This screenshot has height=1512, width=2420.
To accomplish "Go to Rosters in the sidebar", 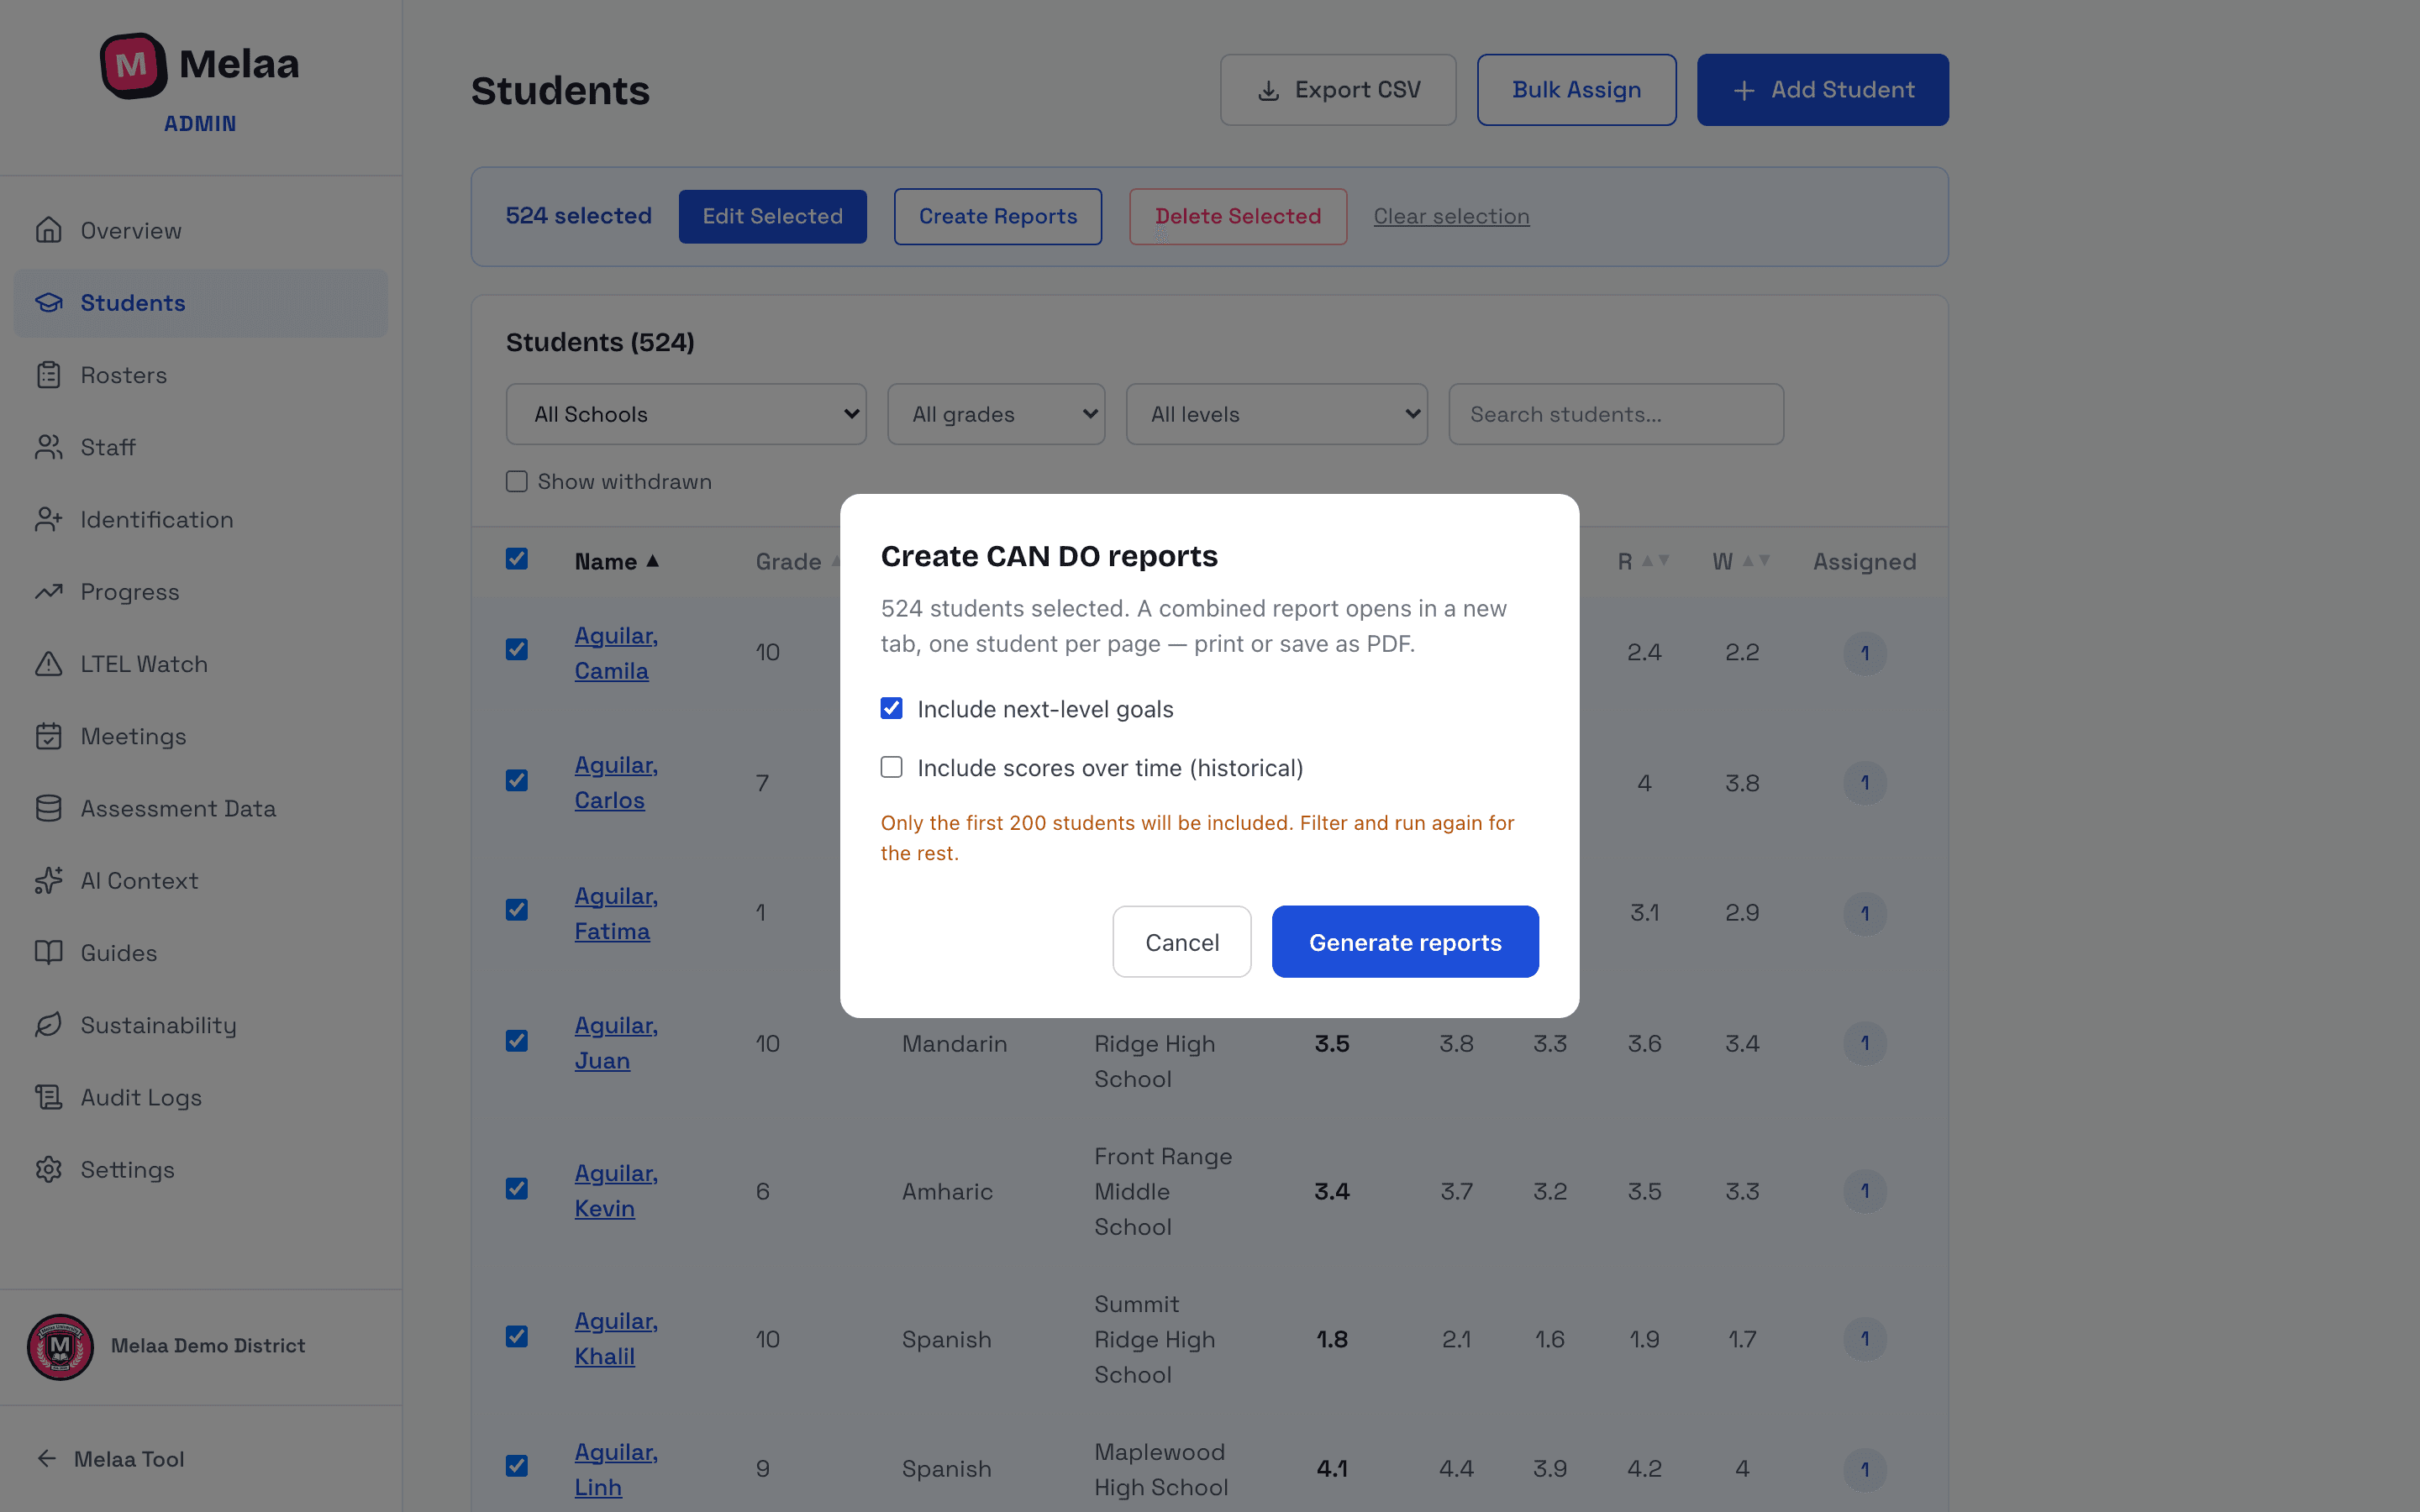I will click(x=200, y=375).
